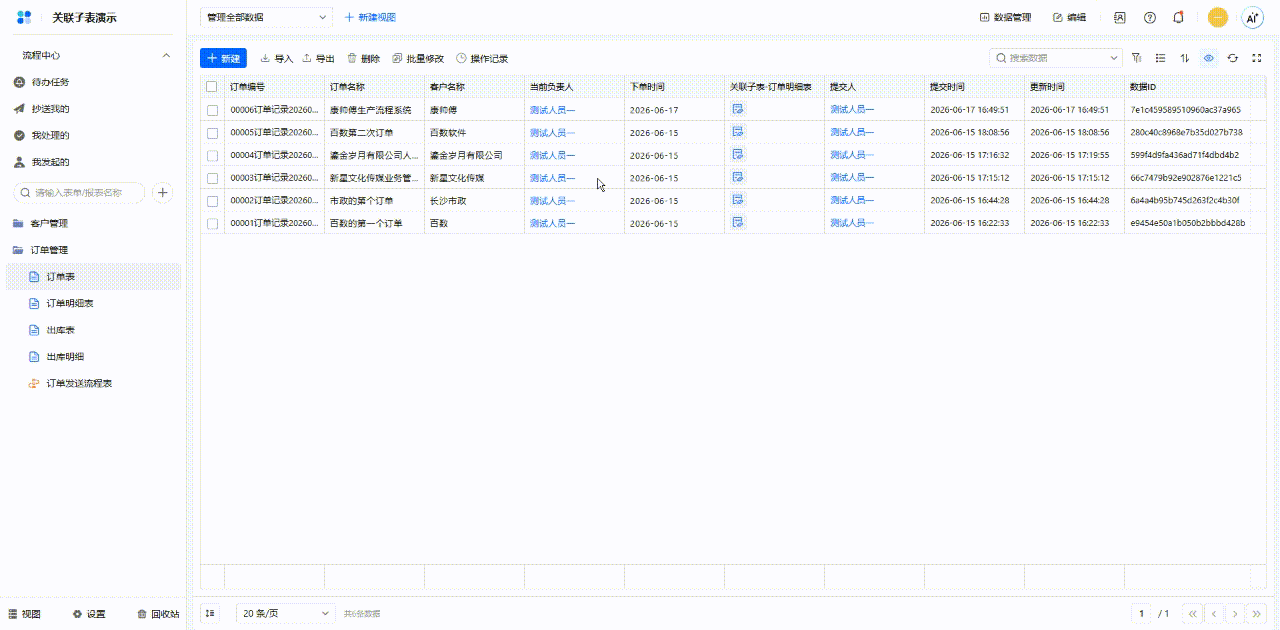Open 视图 at the sidebar bottom
Viewport: 1280px width, 630px height.
click(24, 614)
